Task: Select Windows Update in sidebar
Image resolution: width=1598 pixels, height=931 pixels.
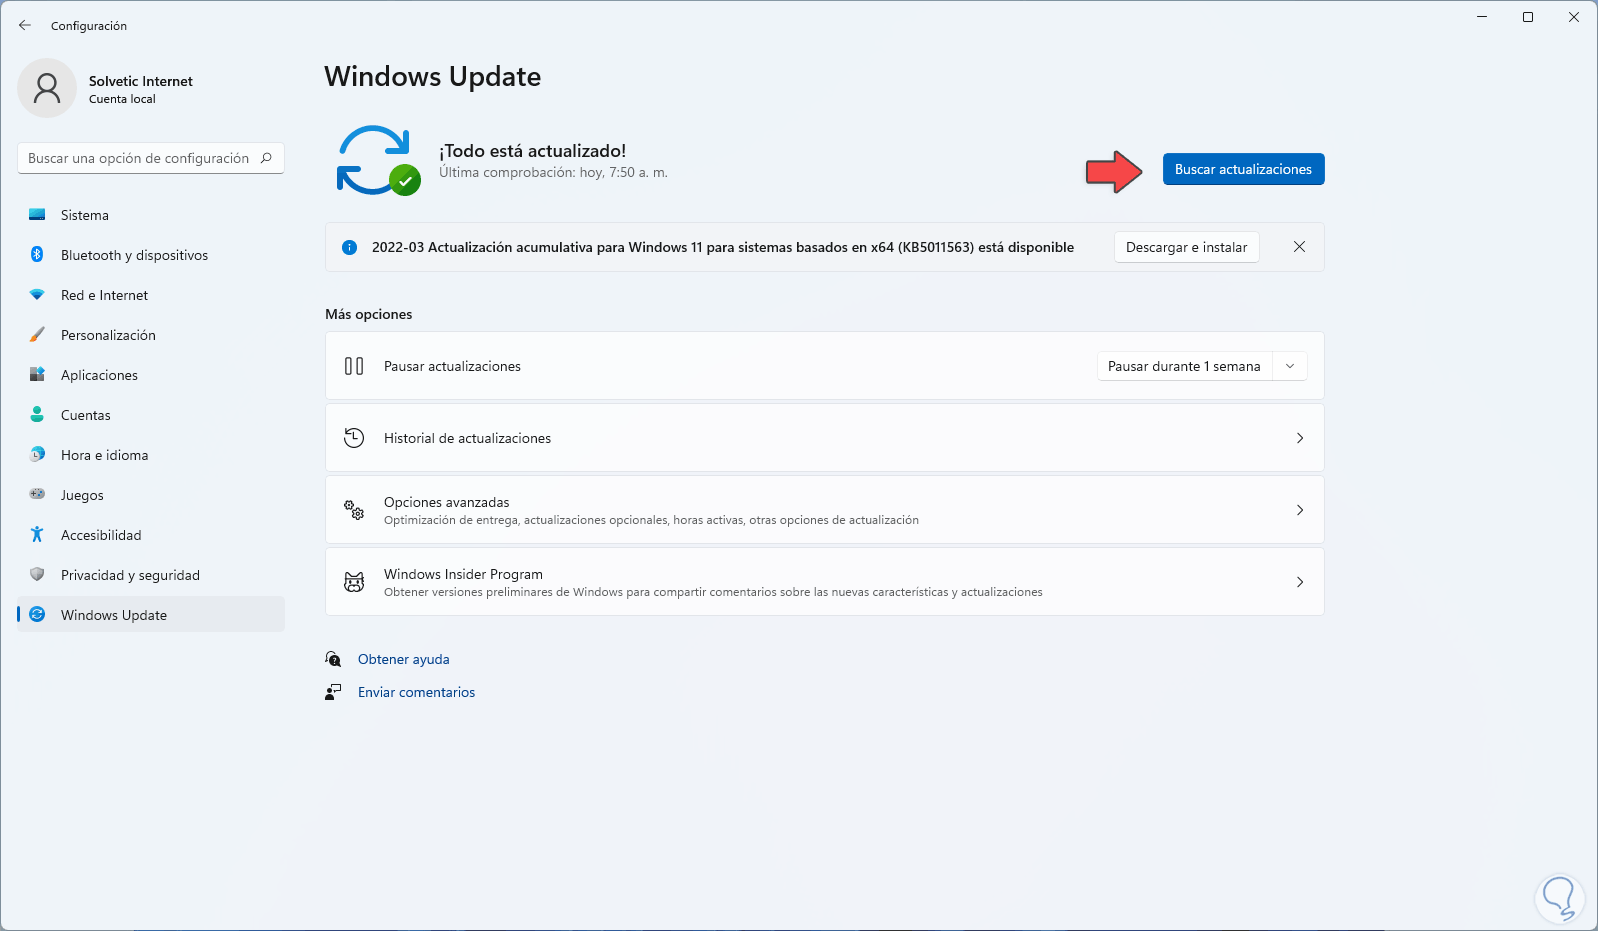Action: (151, 615)
